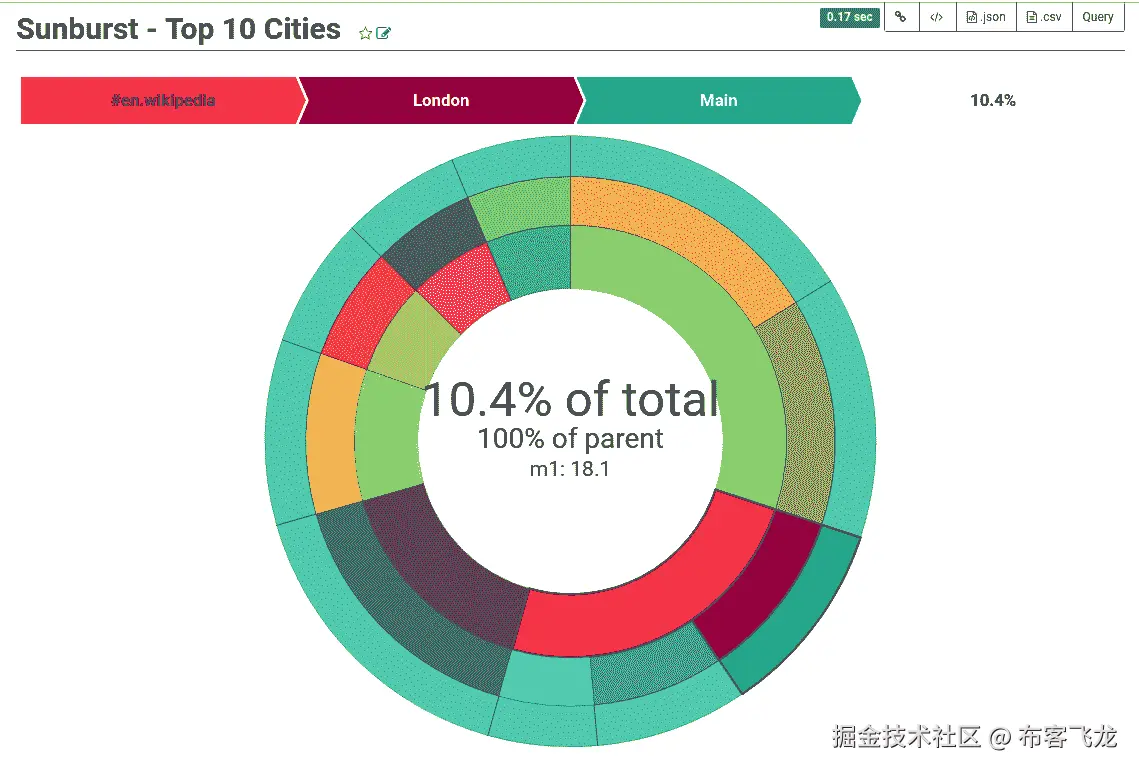View the Query button
Screen dimensions: 1139x772
click(1098, 17)
